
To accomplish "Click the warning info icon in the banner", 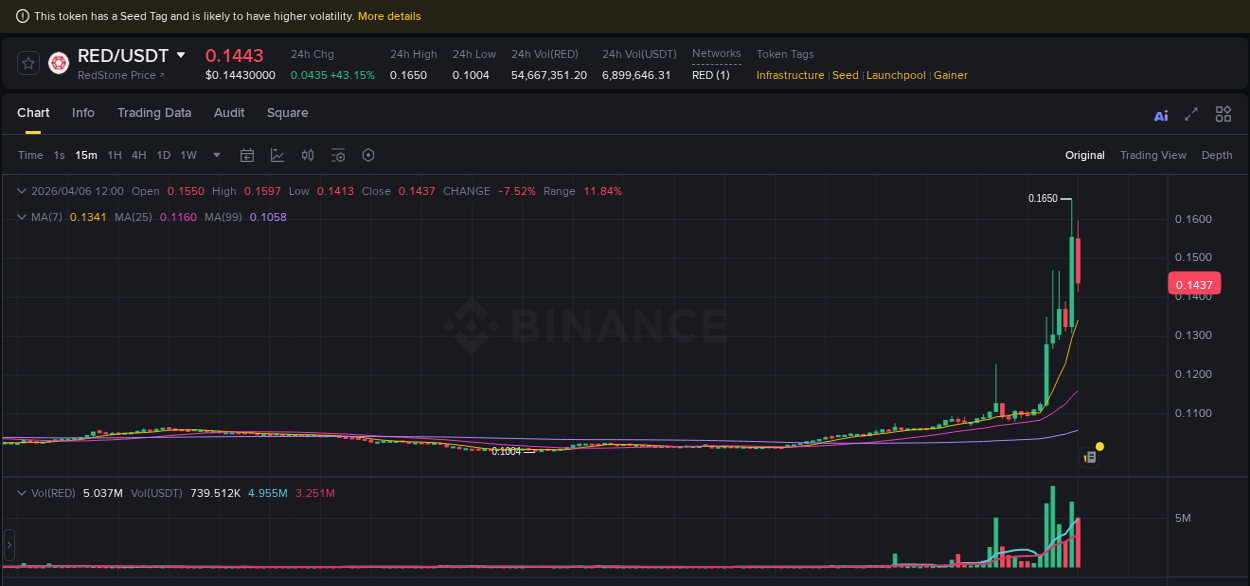I will click(x=22, y=16).
